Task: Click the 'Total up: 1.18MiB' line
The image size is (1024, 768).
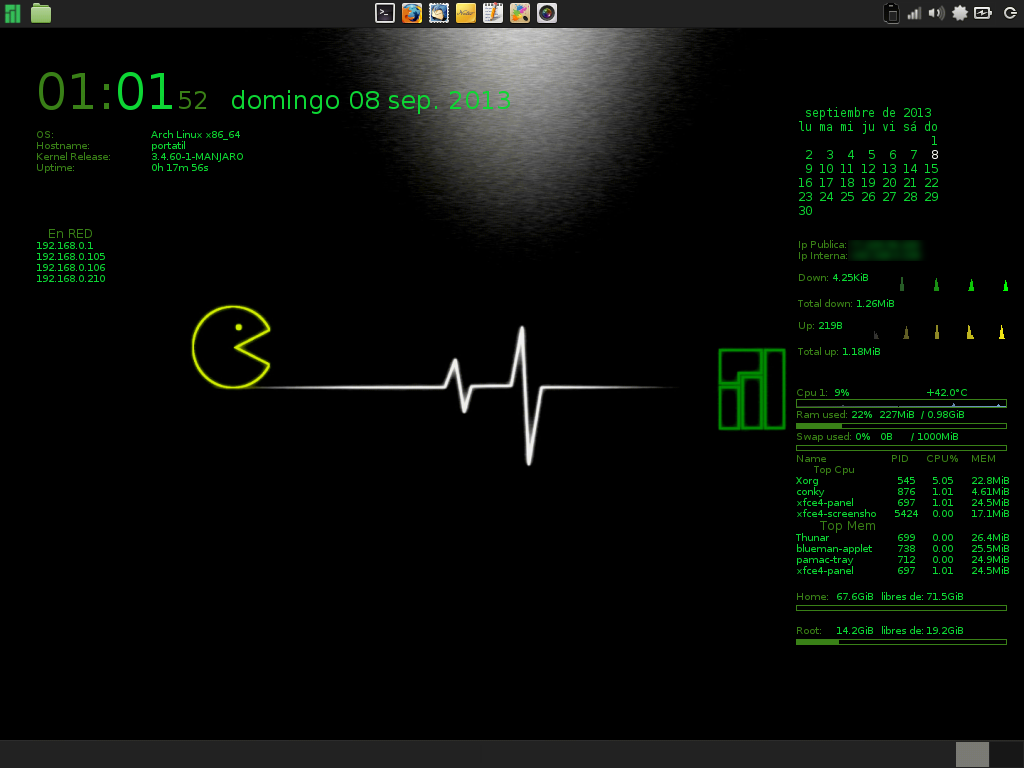Action: point(839,352)
